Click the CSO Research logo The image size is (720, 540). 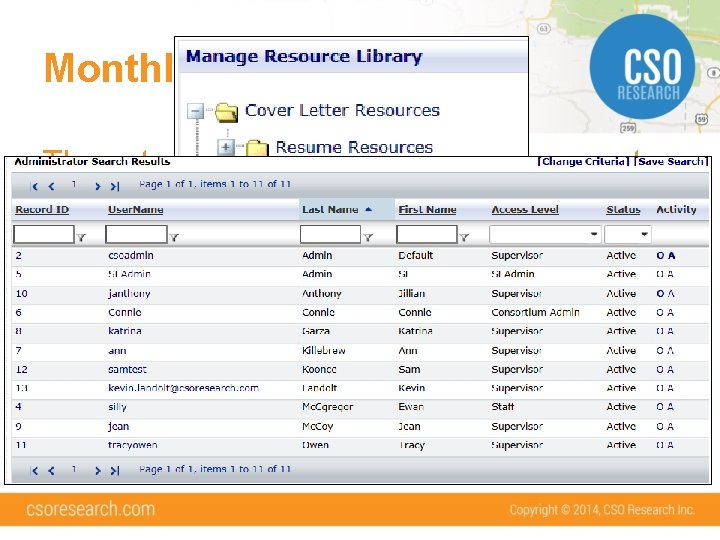(642, 67)
